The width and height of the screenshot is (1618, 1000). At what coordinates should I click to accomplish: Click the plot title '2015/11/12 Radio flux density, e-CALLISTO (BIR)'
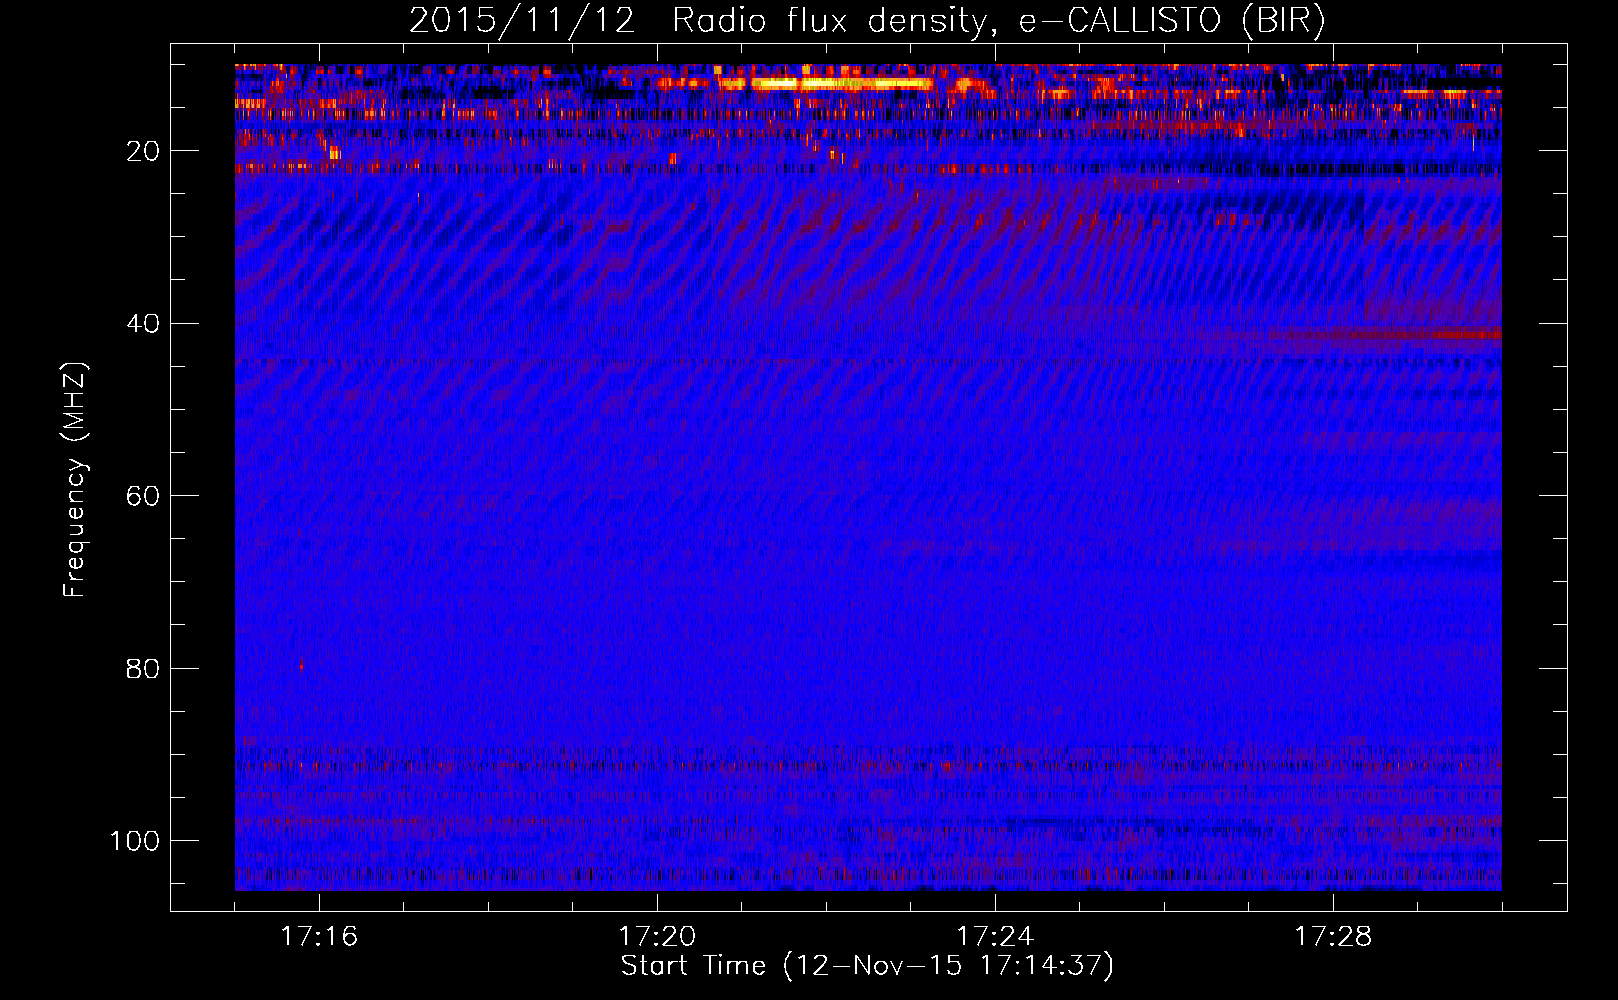click(867, 21)
